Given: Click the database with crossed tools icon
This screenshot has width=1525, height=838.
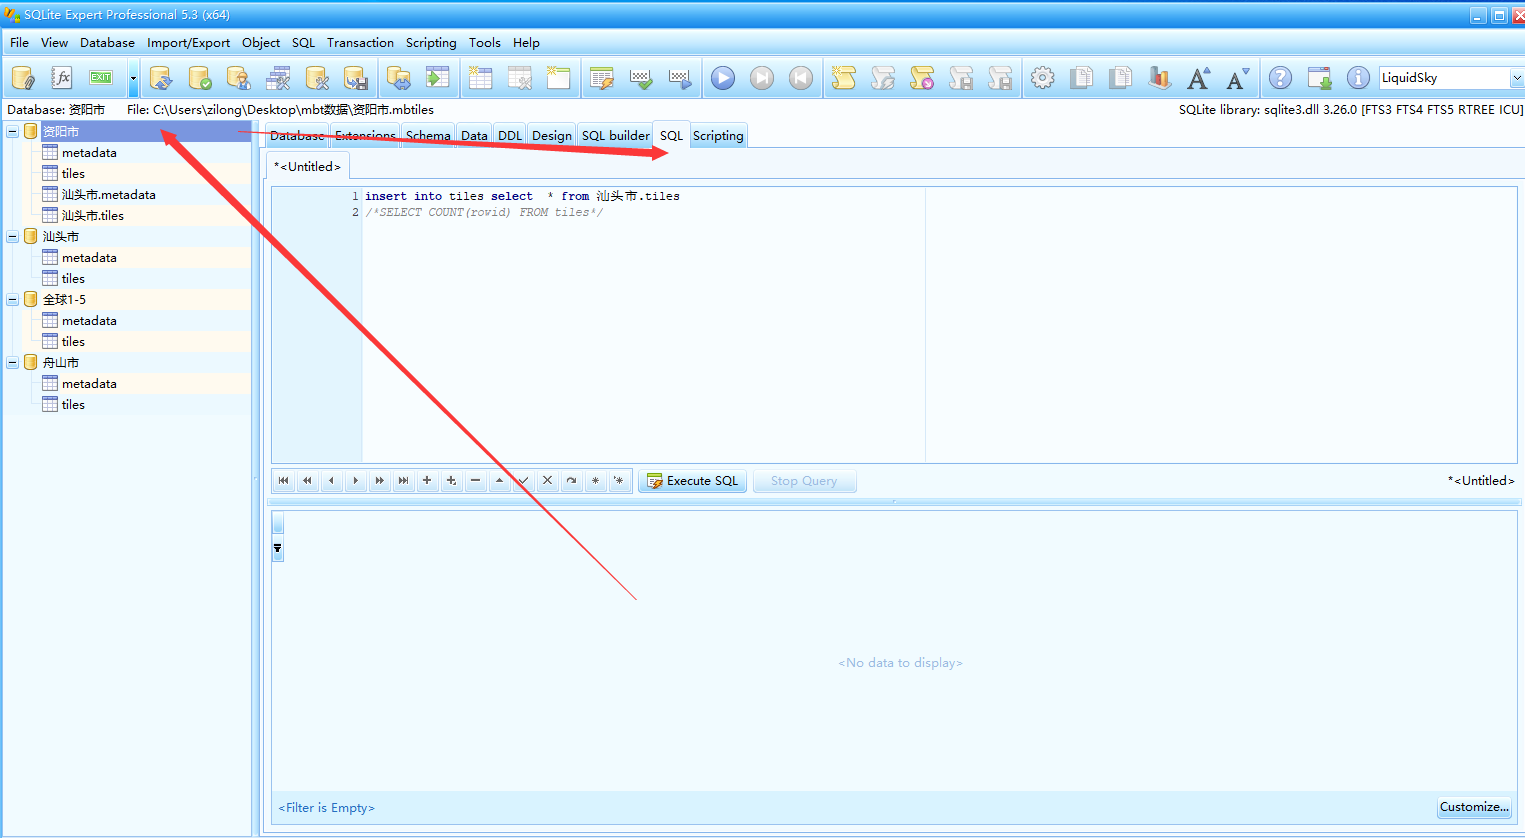Looking at the screenshot, I should 317,78.
